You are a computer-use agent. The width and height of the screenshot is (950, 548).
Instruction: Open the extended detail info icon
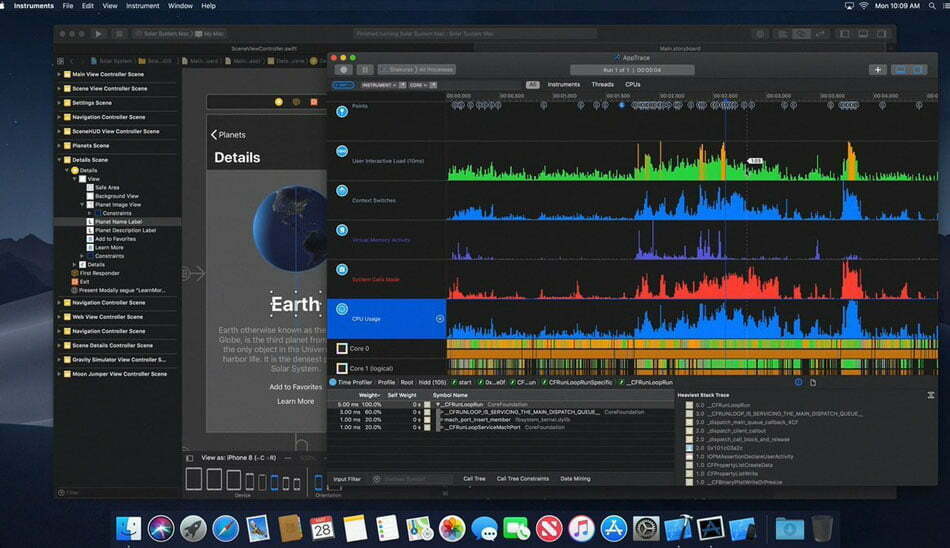798,382
